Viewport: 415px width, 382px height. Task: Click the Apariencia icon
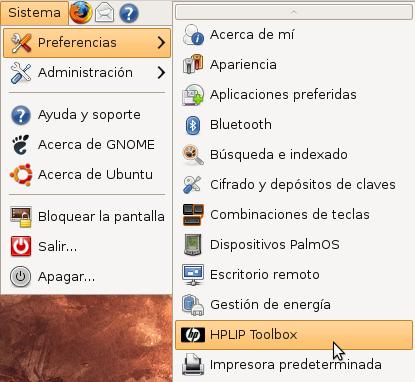pyautogui.click(x=193, y=64)
